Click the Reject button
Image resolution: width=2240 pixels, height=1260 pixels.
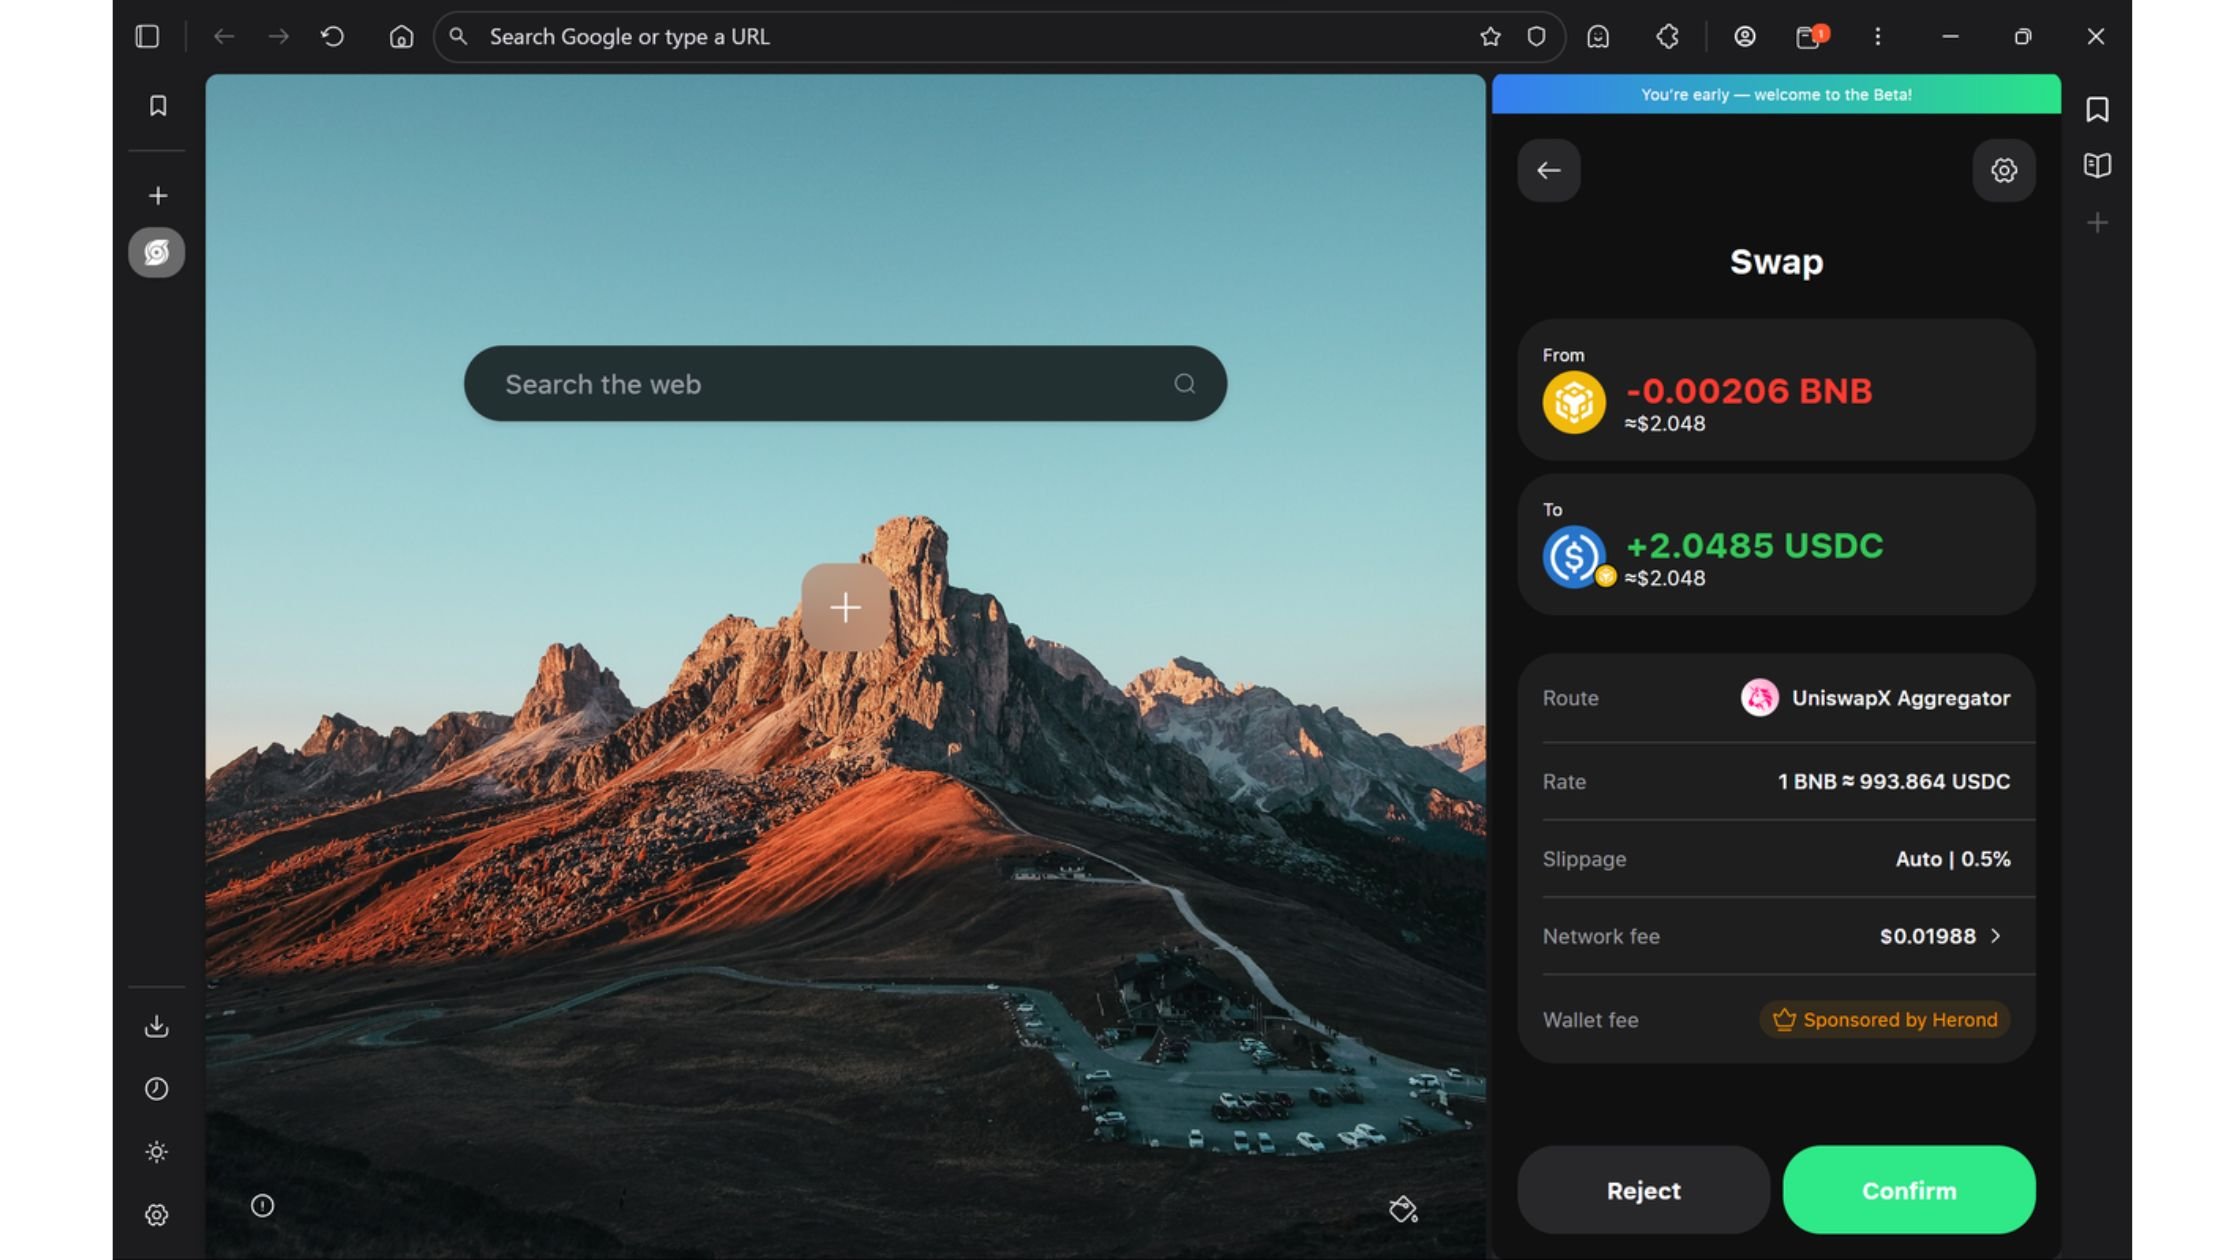[x=1643, y=1190]
